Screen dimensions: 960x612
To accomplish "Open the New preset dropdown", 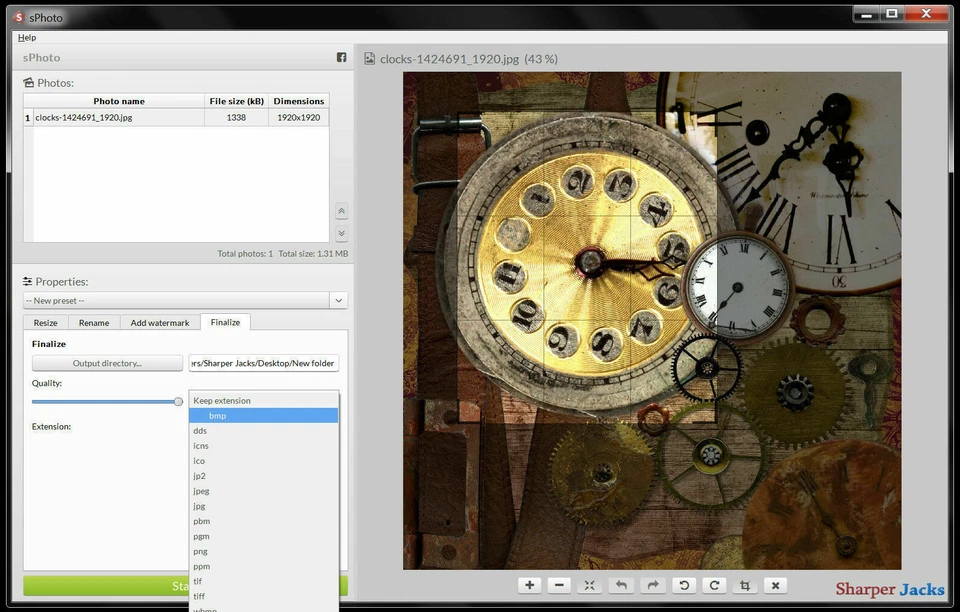I will coord(338,299).
